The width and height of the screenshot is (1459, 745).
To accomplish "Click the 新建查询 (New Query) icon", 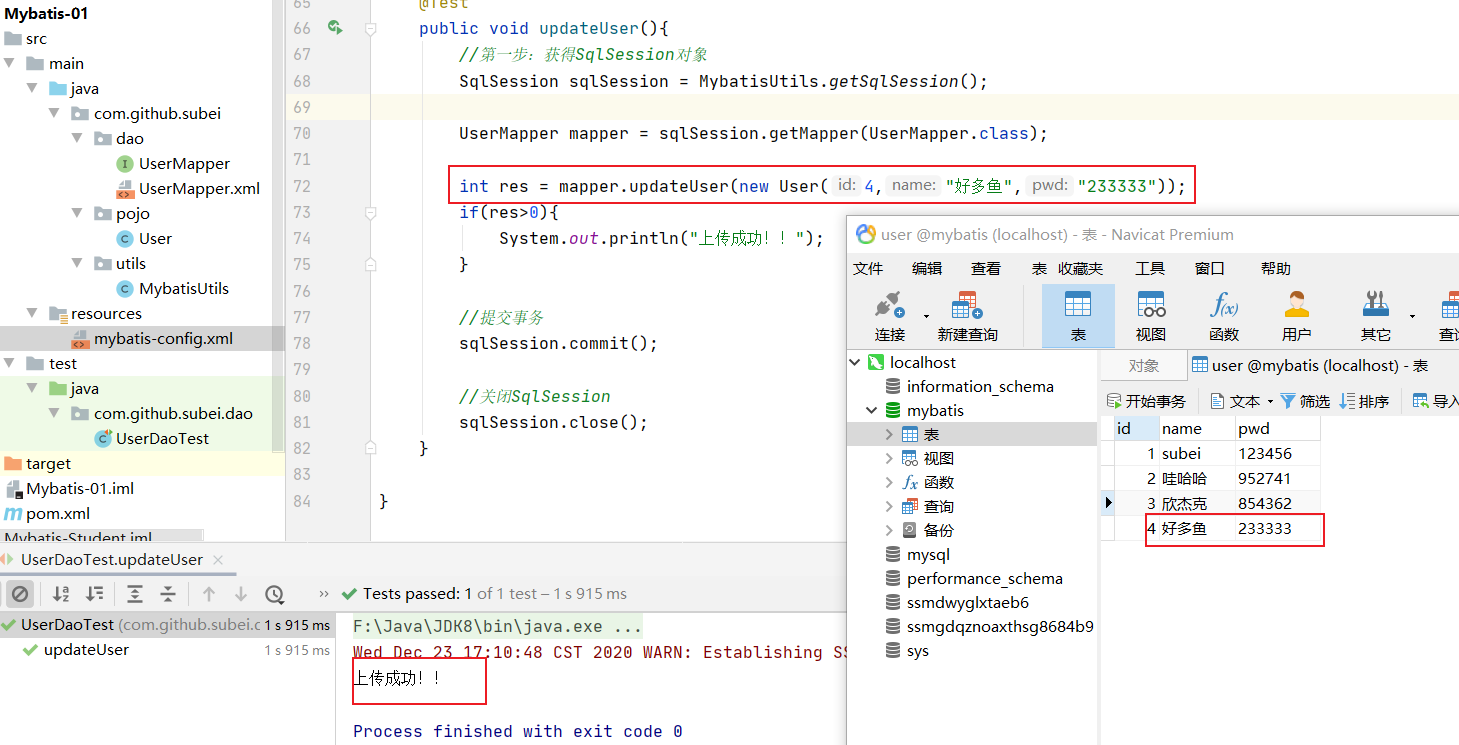I will click(x=967, y=305).
